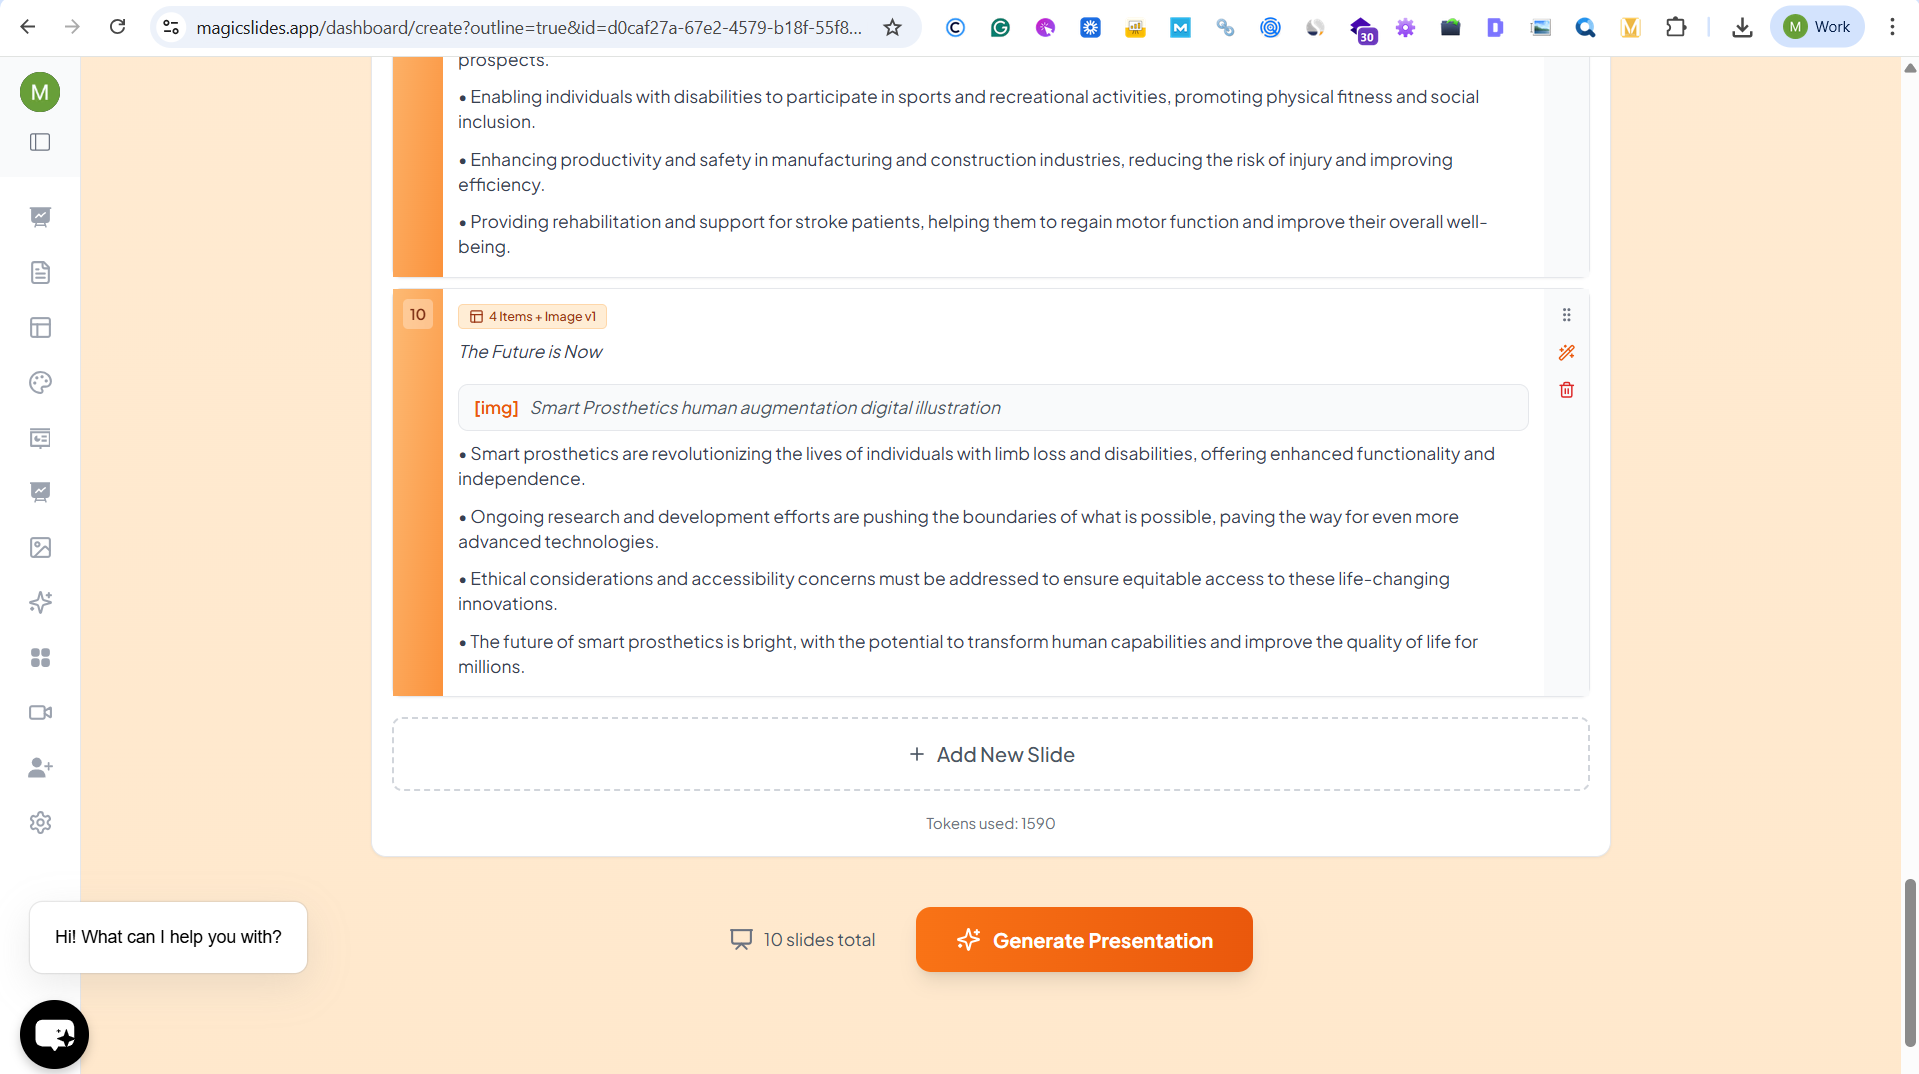
Task: Open the apps grid sidebar icon
Action: (40, 657)
